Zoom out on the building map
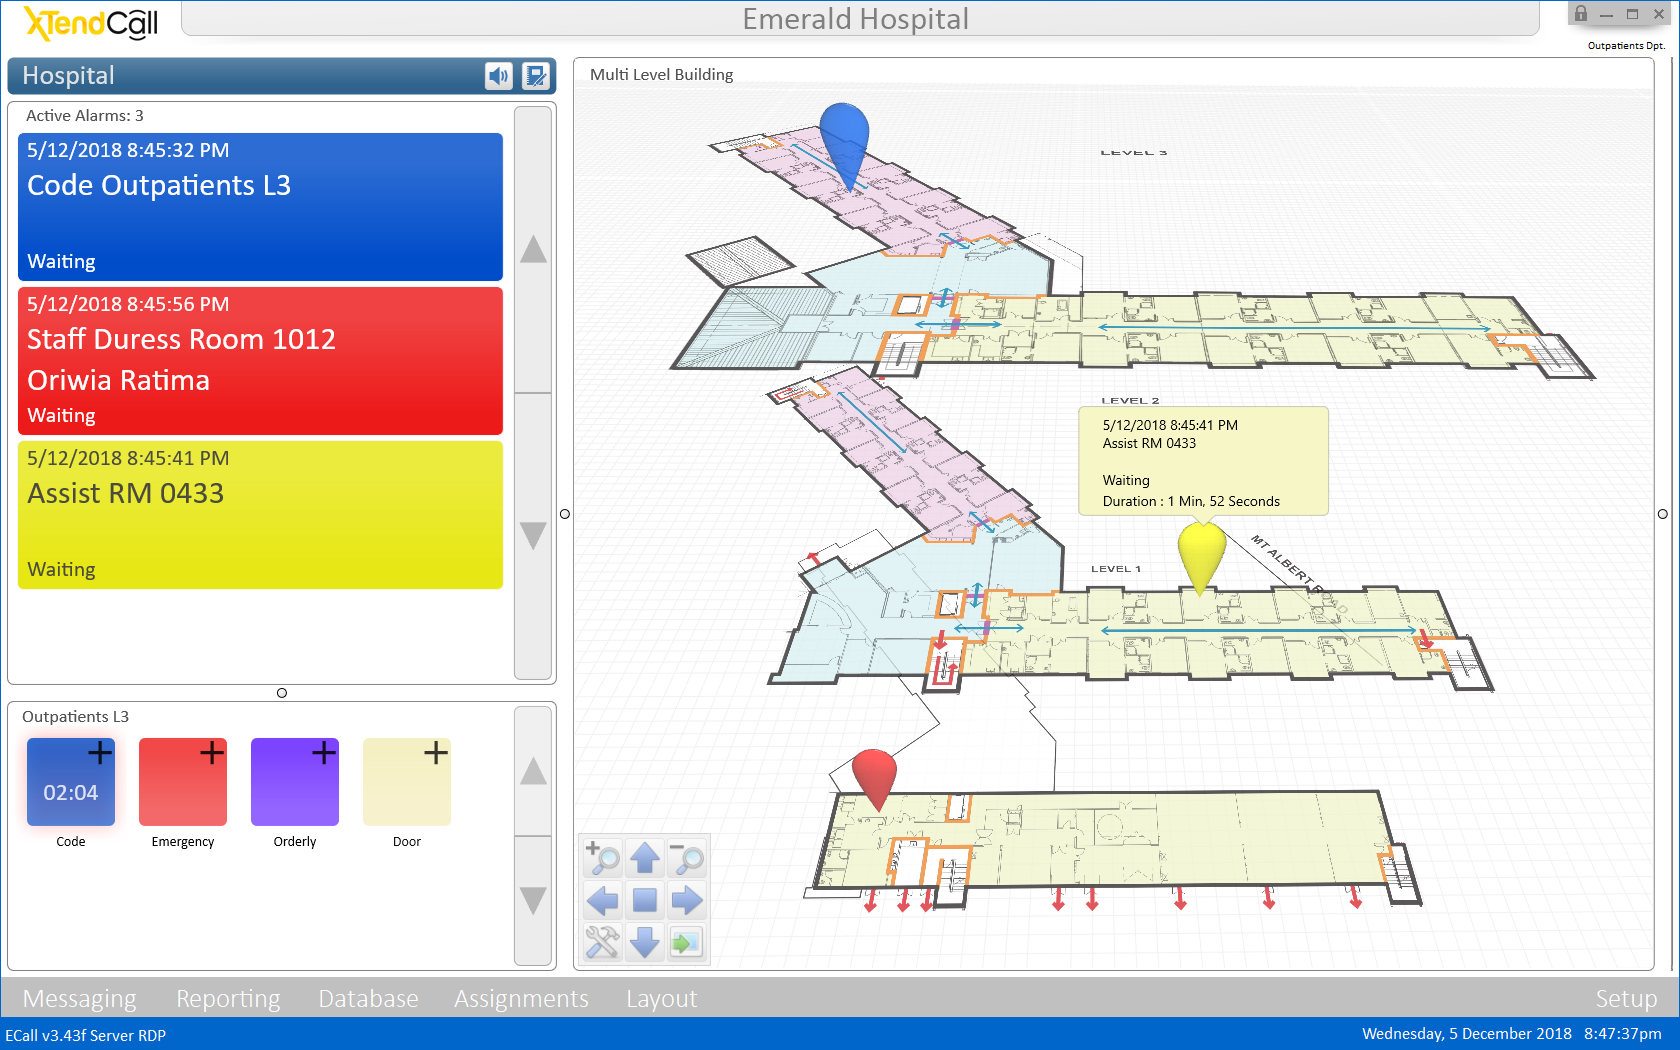The width and height of the screenshot is (1680, 1050). (x=687, y=858)
